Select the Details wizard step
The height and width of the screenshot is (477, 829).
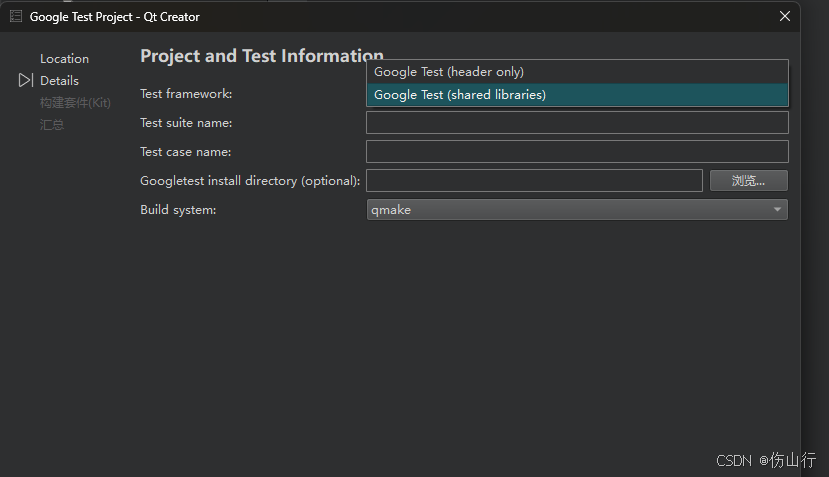59,80
